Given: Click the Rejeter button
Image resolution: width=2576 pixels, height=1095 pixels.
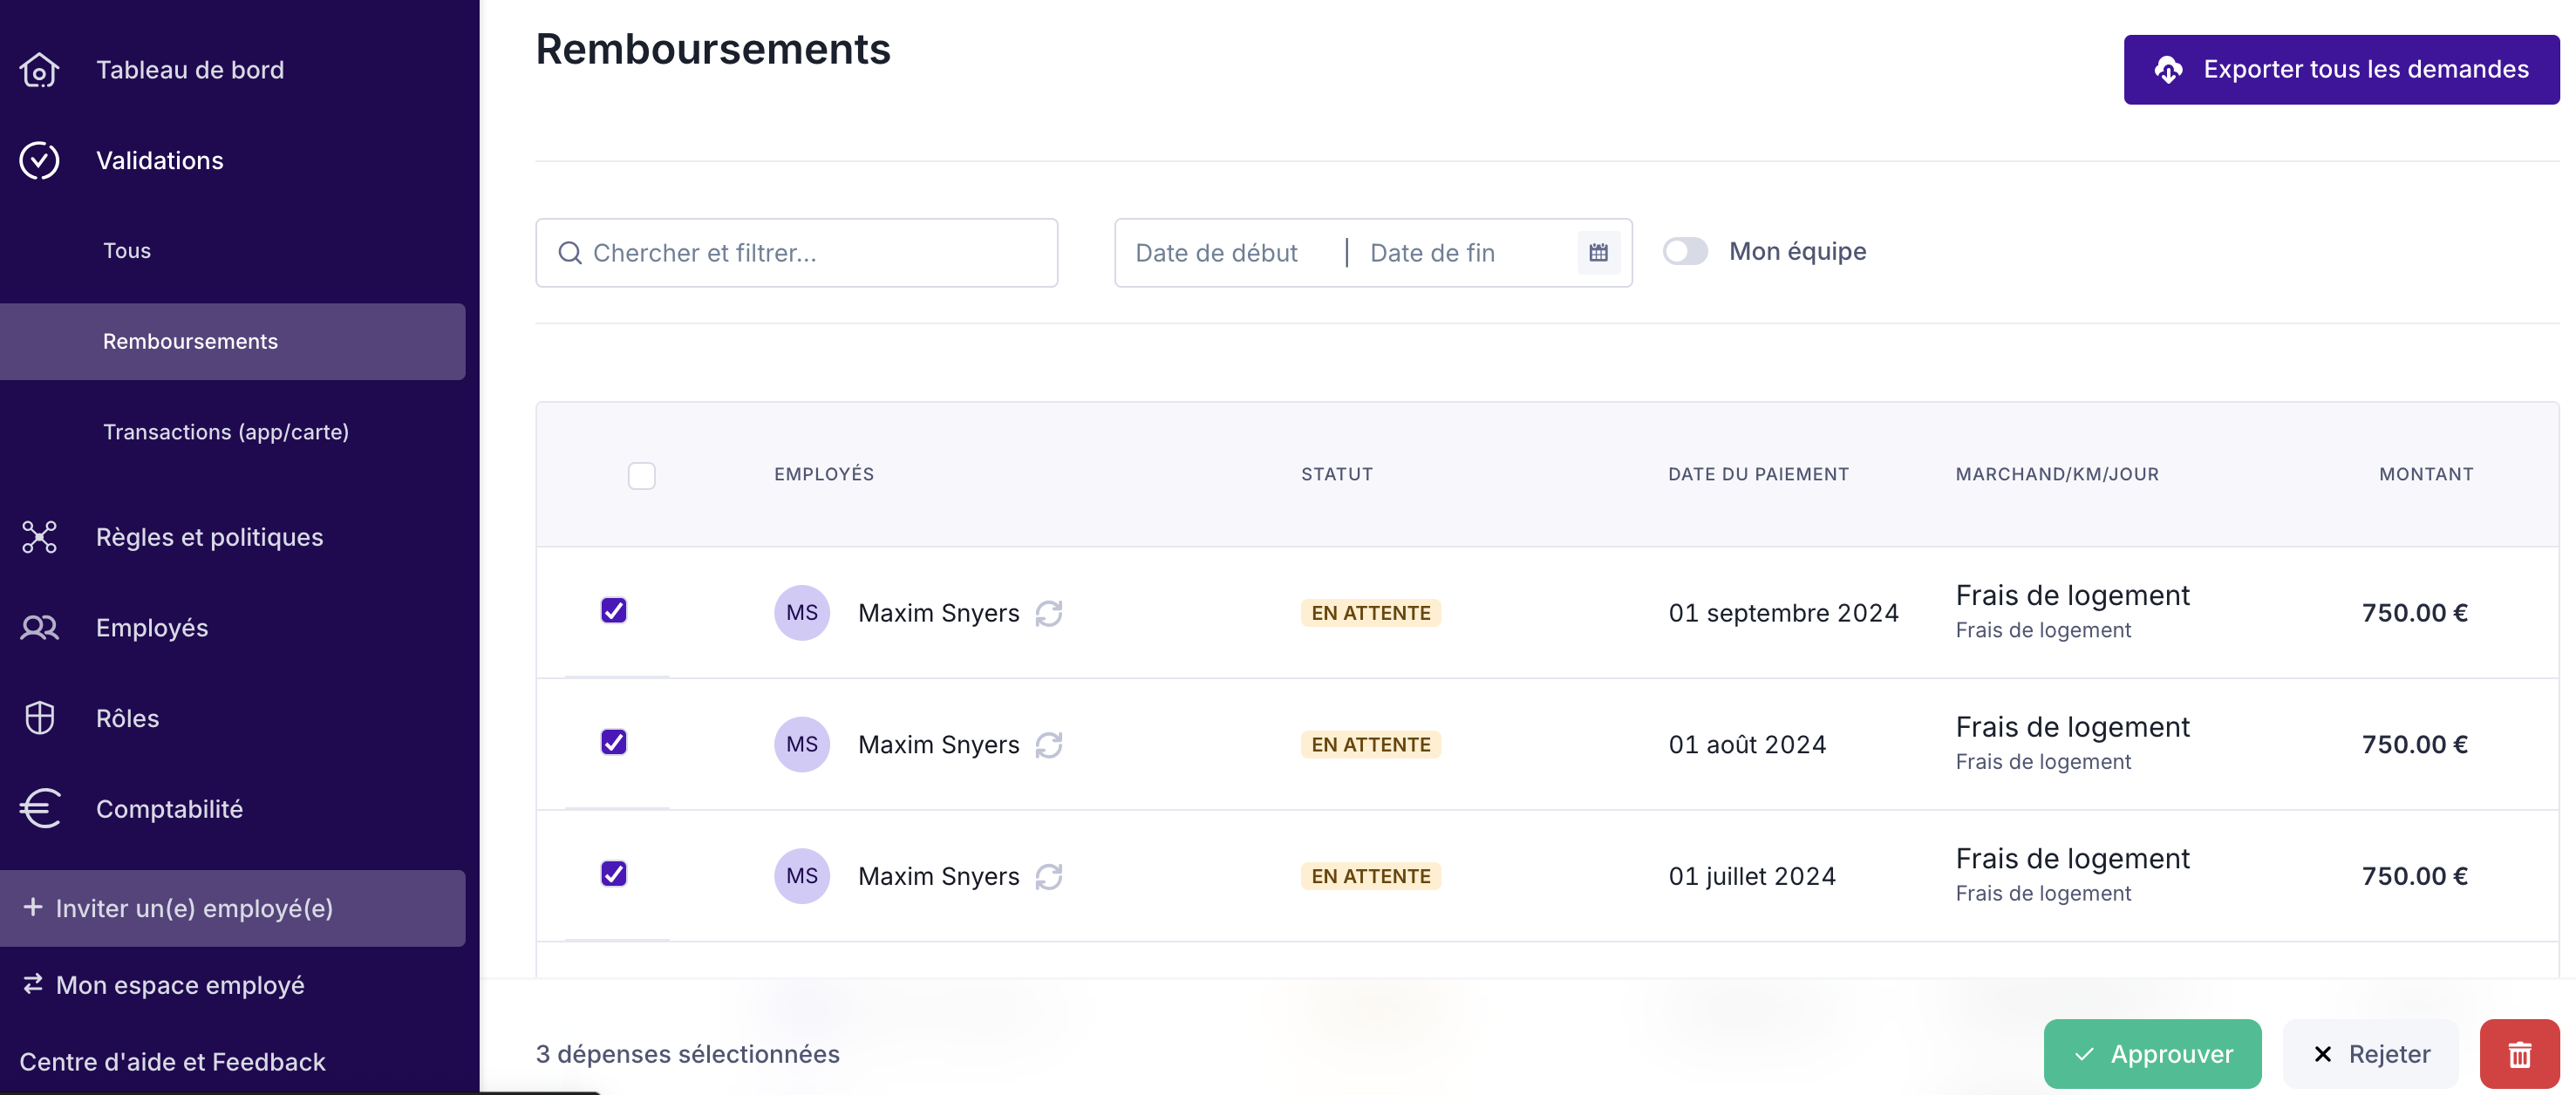Looking at the screenshot, I should click(x=2370, y=1054).
